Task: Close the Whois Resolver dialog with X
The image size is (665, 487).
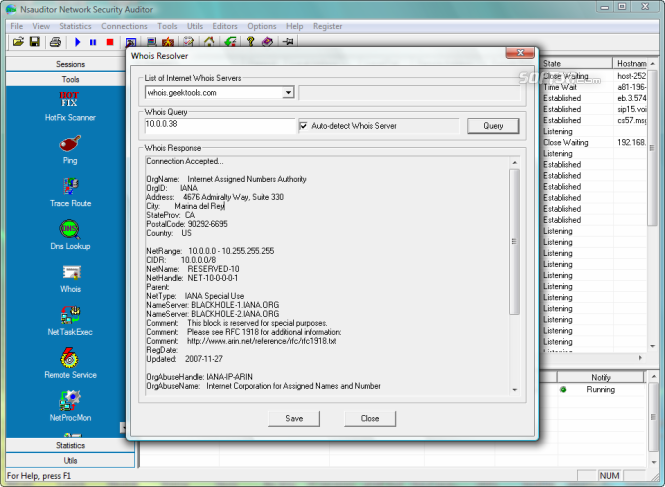Action: tap(520, 53)
